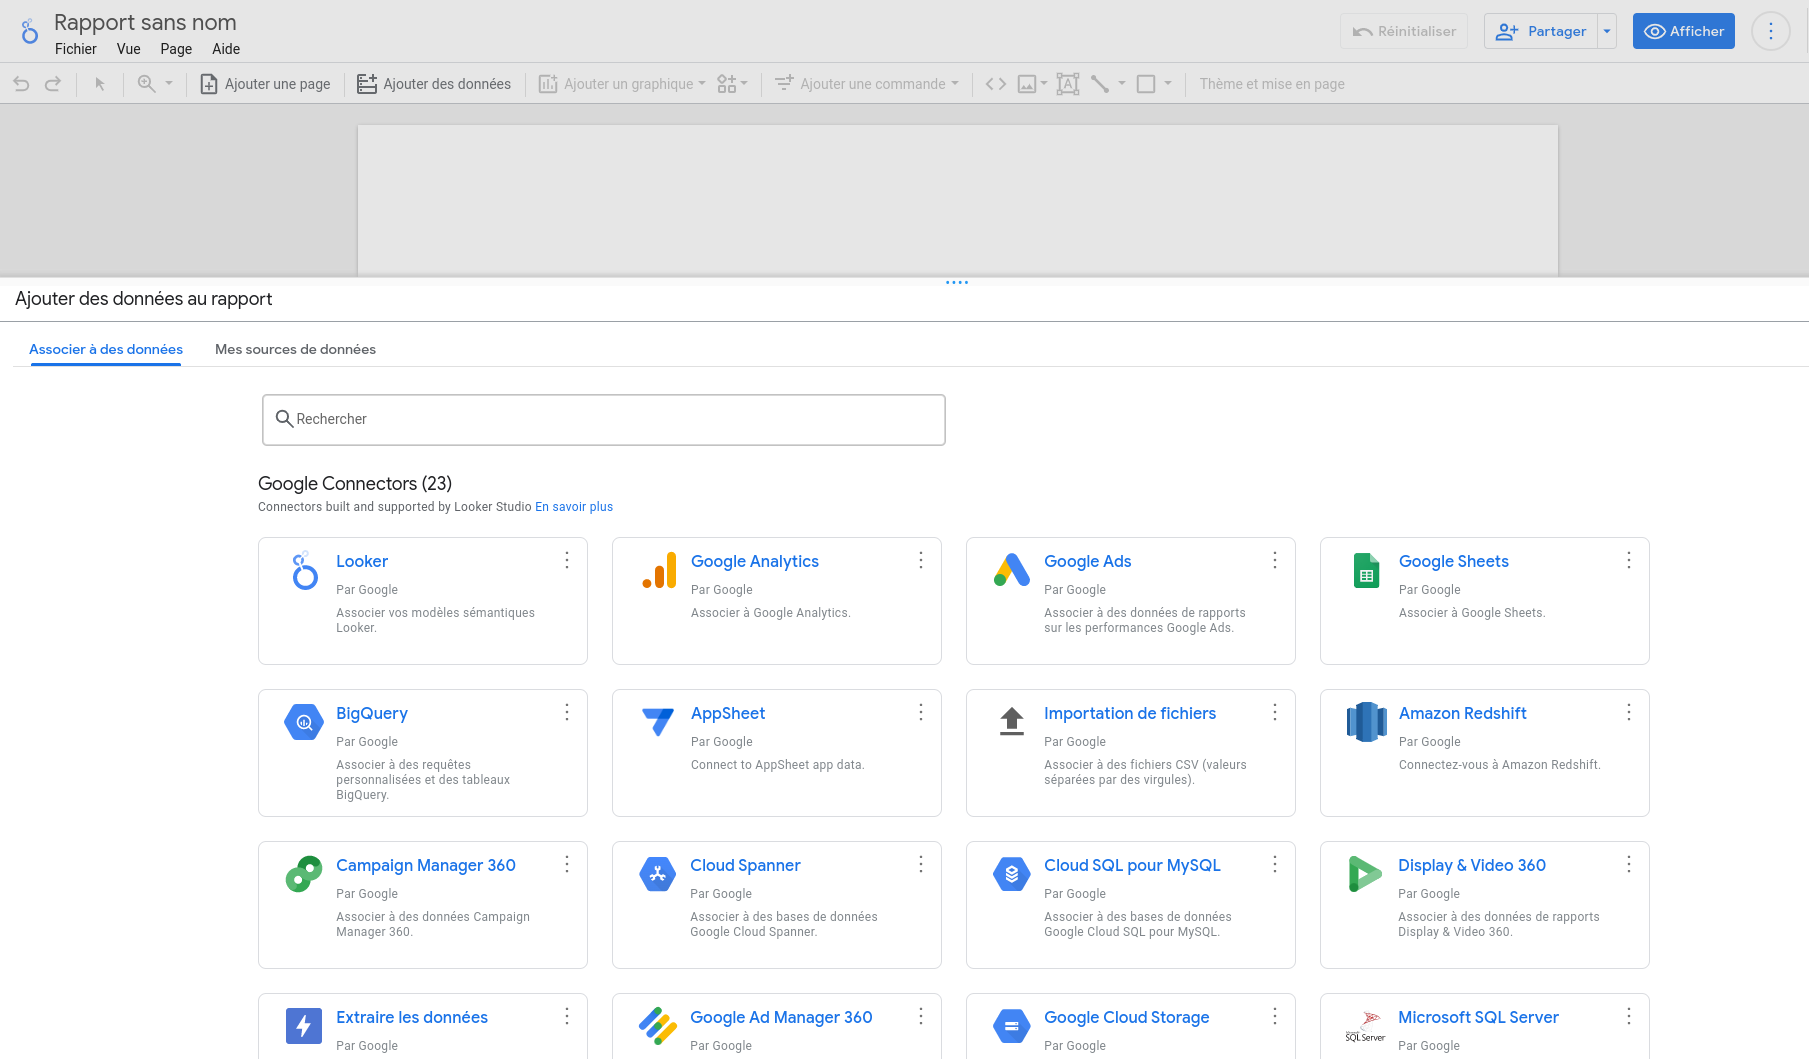This screenshot has height=1060, width=1809.
Task: Switch to Mes sources de données tab
Action: pos(295,349)
